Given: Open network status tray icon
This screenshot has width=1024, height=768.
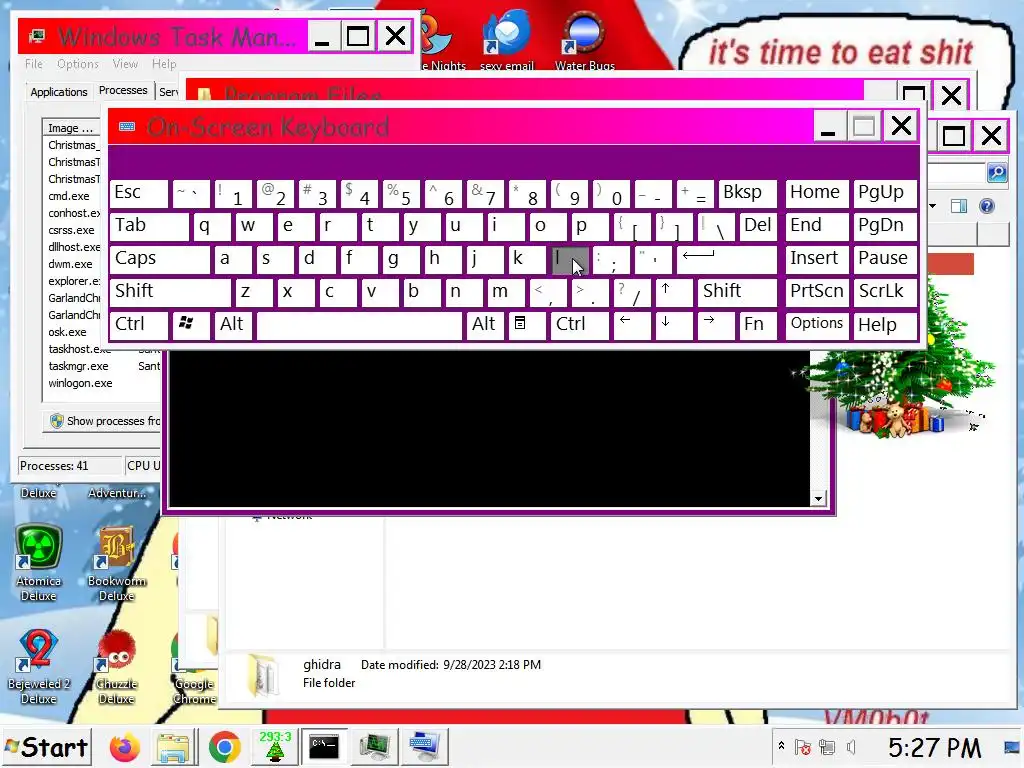Looking at the screenshot, I should [x=827, y=747].
